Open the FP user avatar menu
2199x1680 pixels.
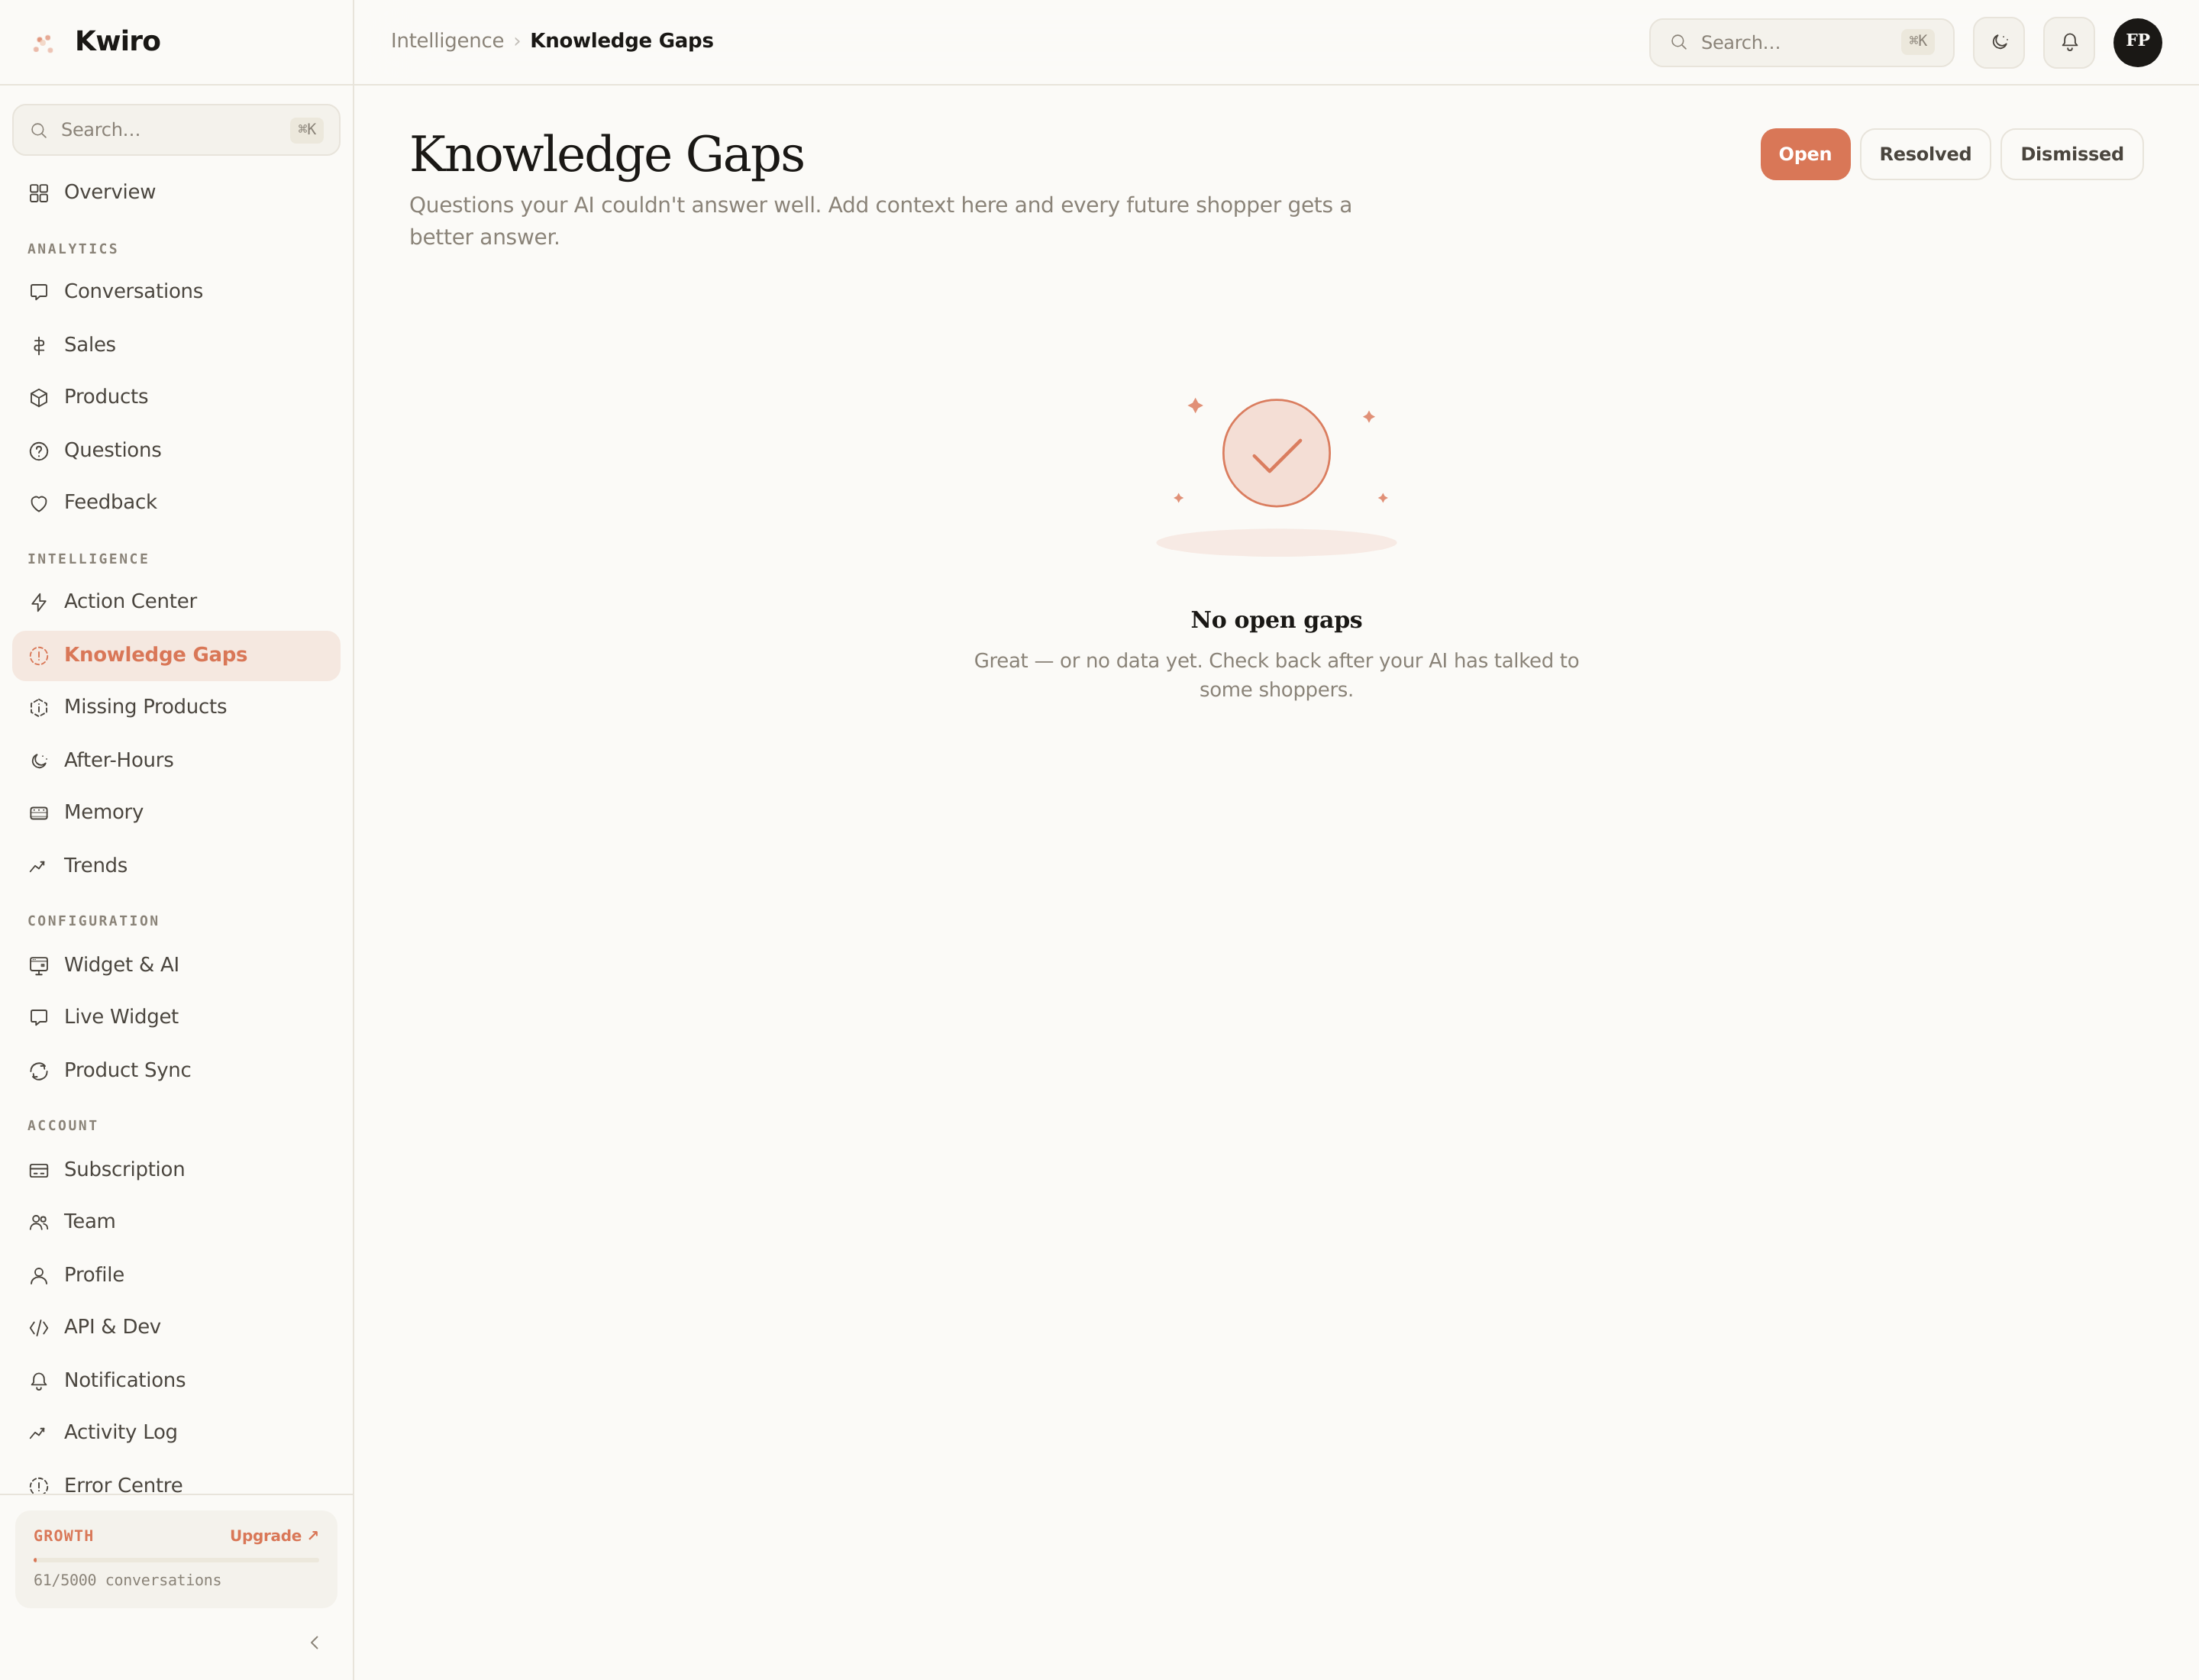tap(2138, 42)
